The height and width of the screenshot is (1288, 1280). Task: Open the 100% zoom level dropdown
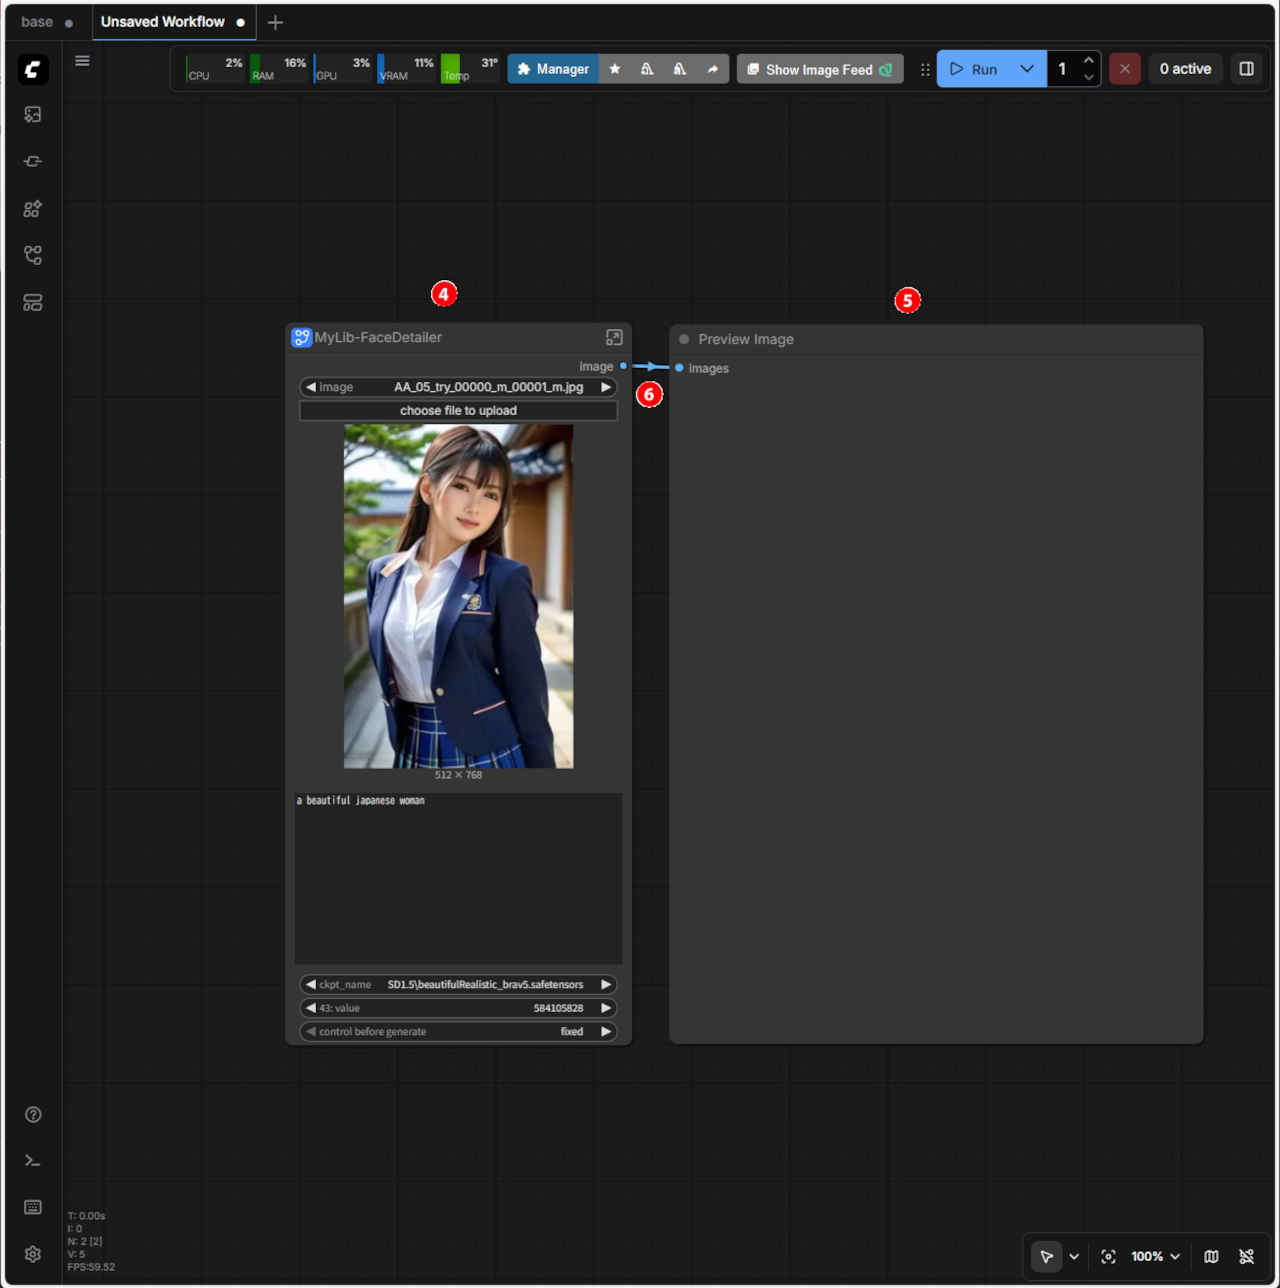pos(1155,1257)
